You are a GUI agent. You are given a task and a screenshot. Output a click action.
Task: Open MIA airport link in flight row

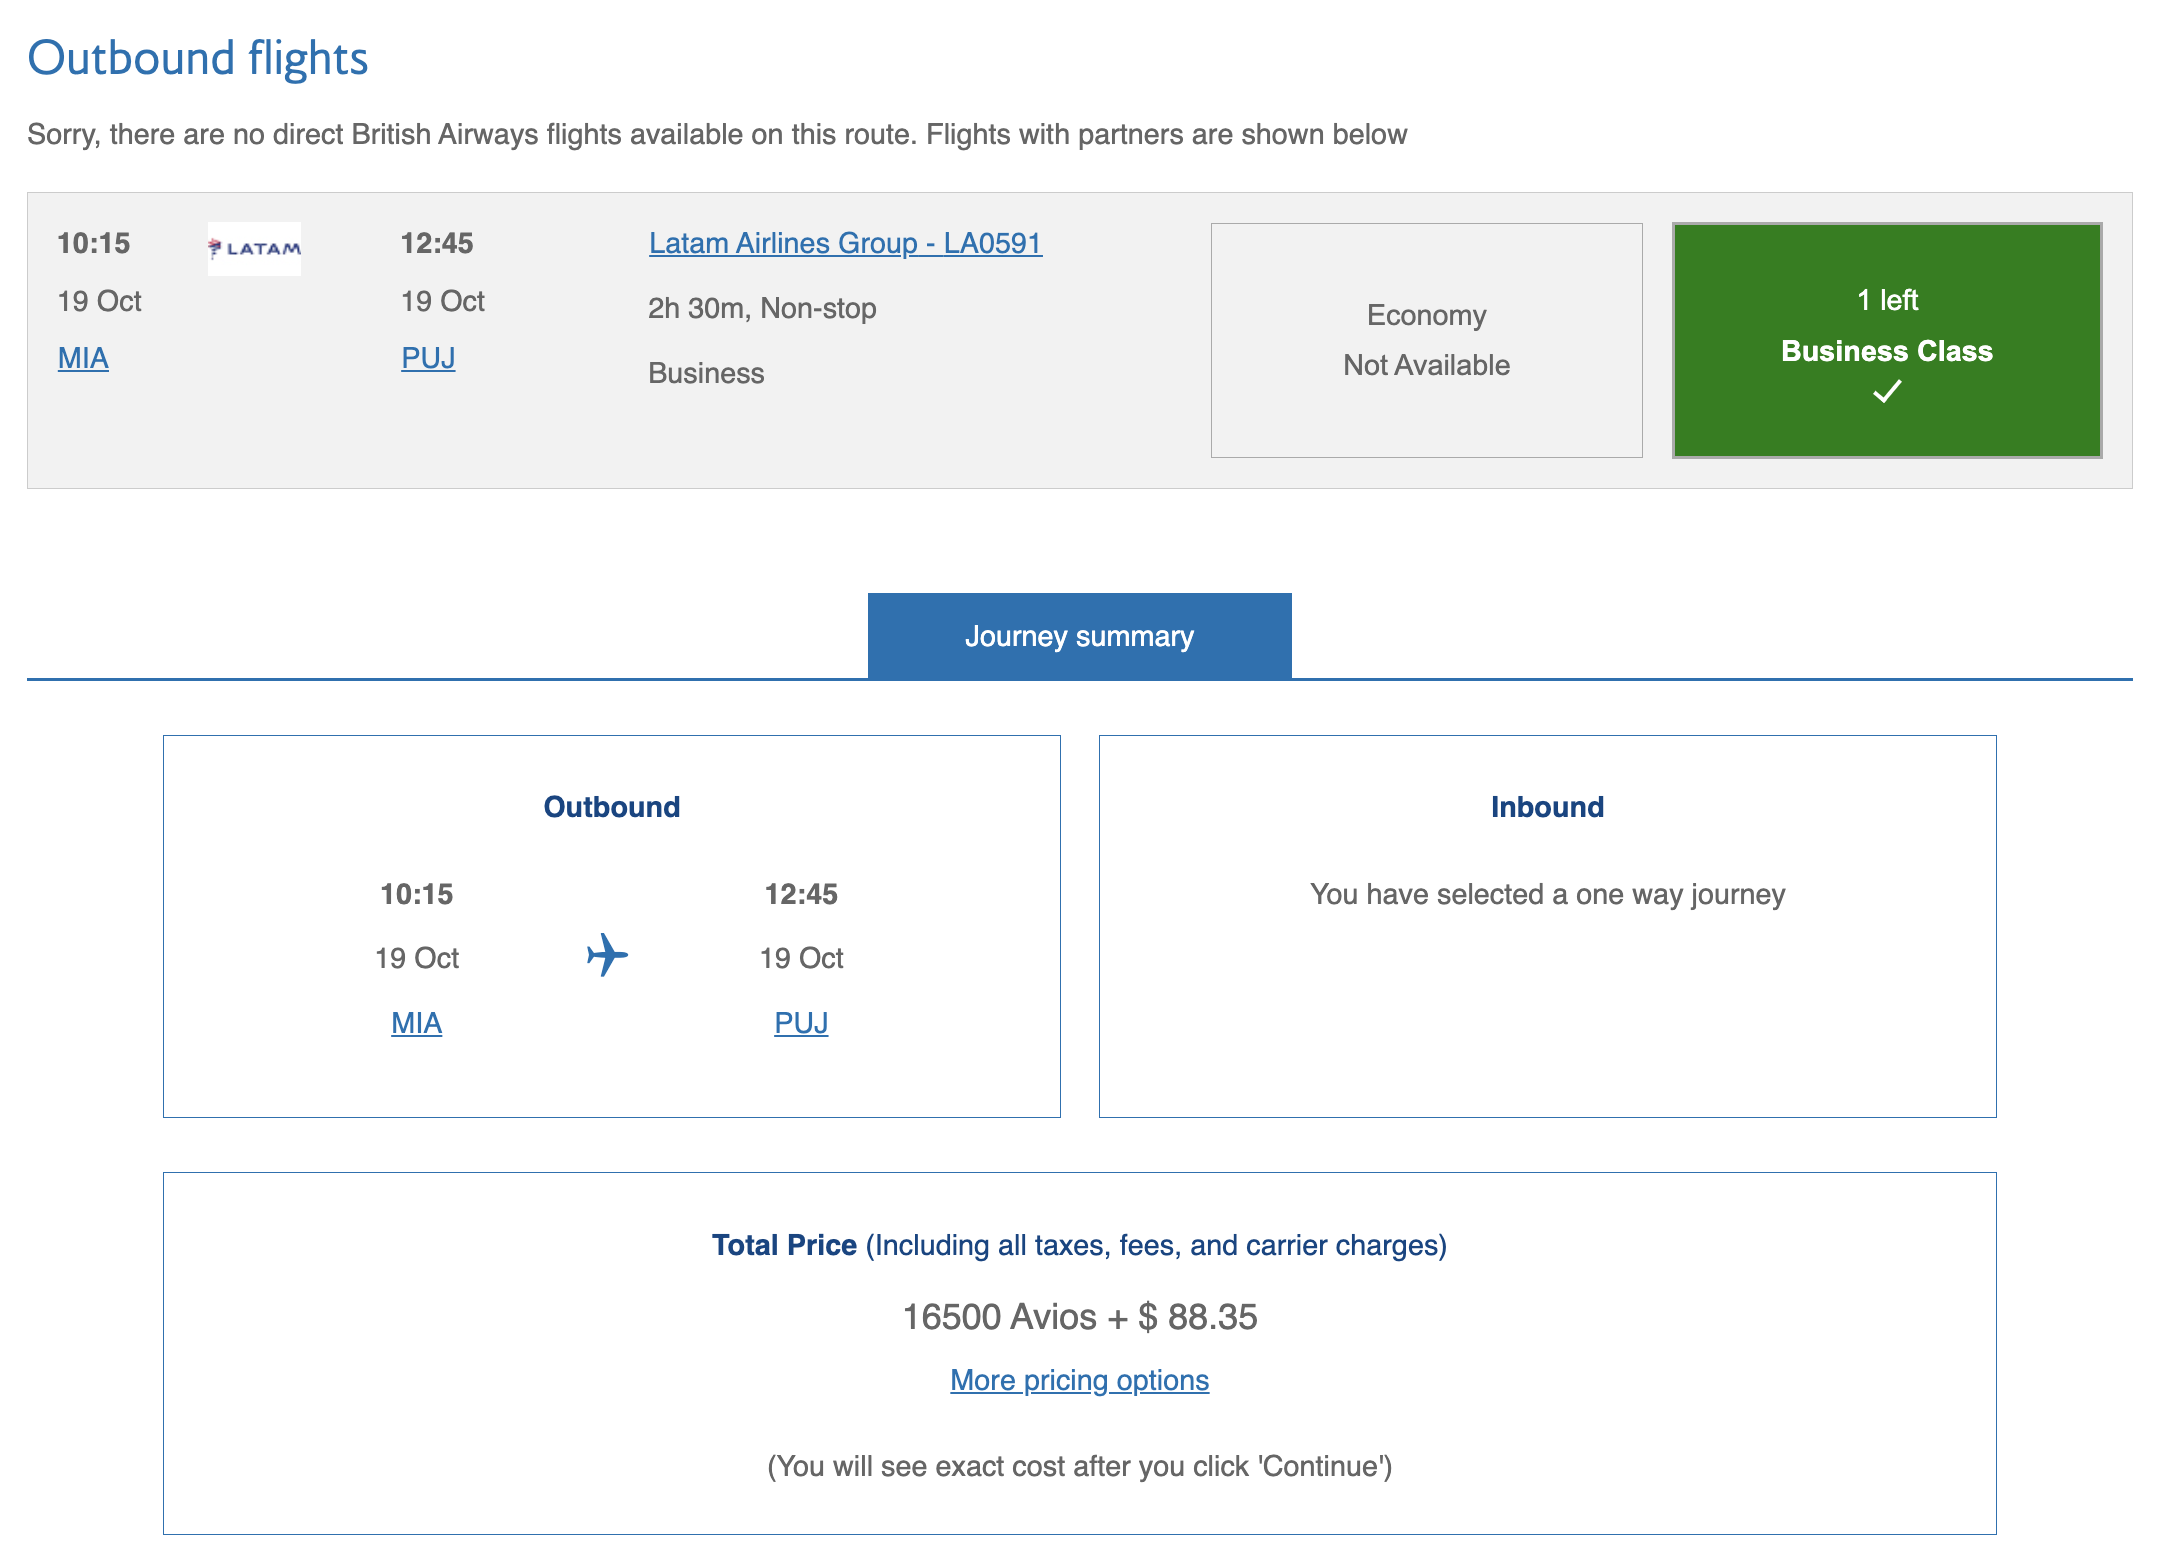[83, 358]
